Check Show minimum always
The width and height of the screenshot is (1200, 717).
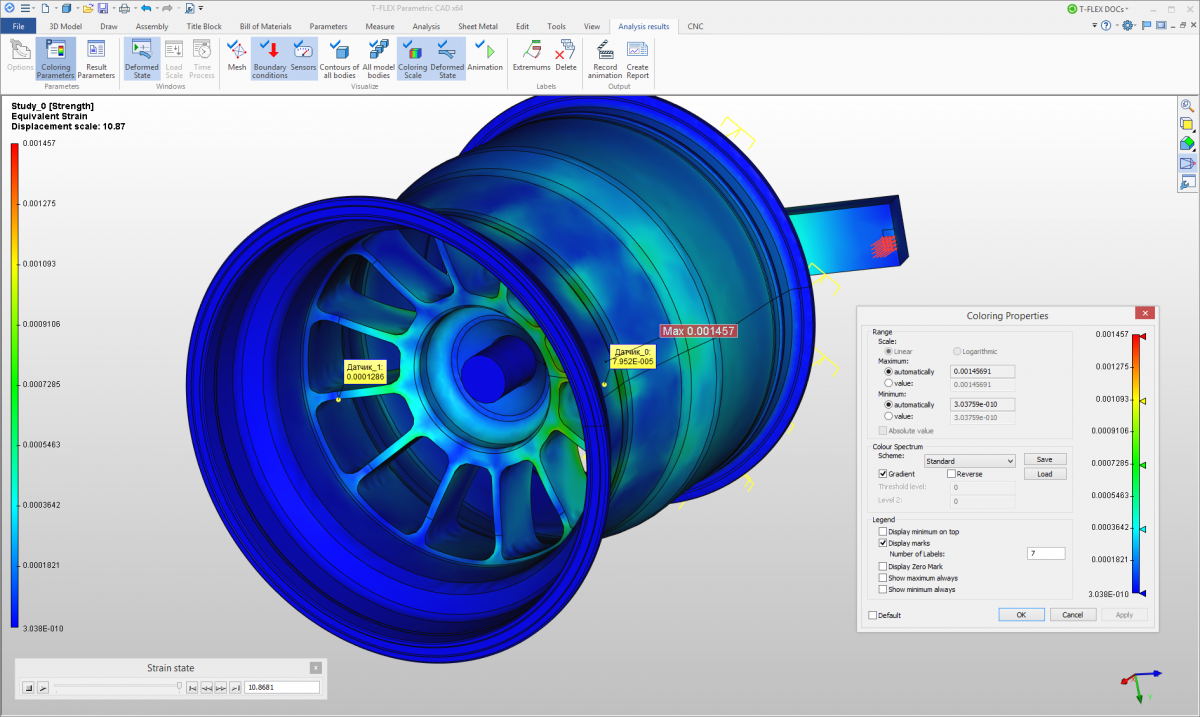pyautogui.click(x=883, y=590)
